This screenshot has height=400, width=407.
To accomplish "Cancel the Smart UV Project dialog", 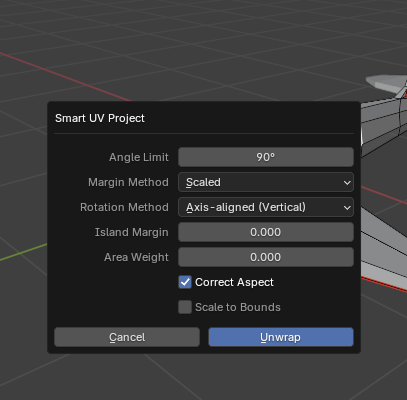I will (x=127, y=337).
